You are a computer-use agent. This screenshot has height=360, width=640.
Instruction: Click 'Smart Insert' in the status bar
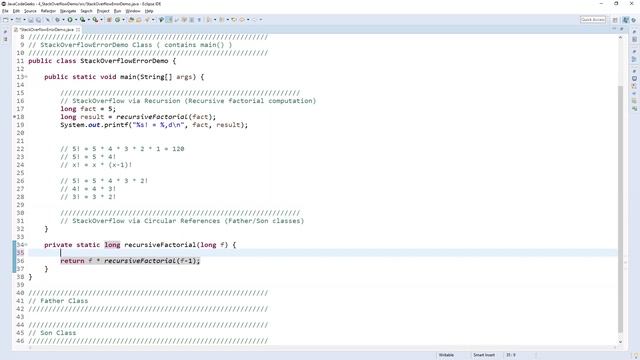(484, 355)
